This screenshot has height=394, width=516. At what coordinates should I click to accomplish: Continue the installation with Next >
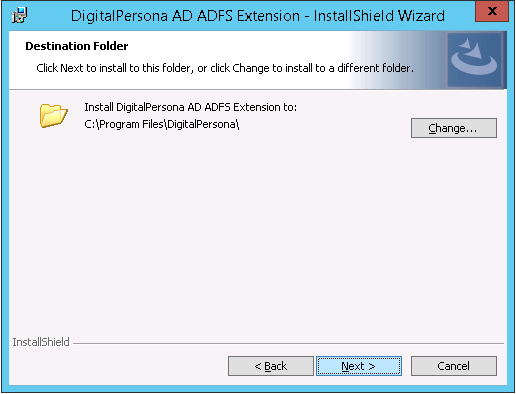359,366
